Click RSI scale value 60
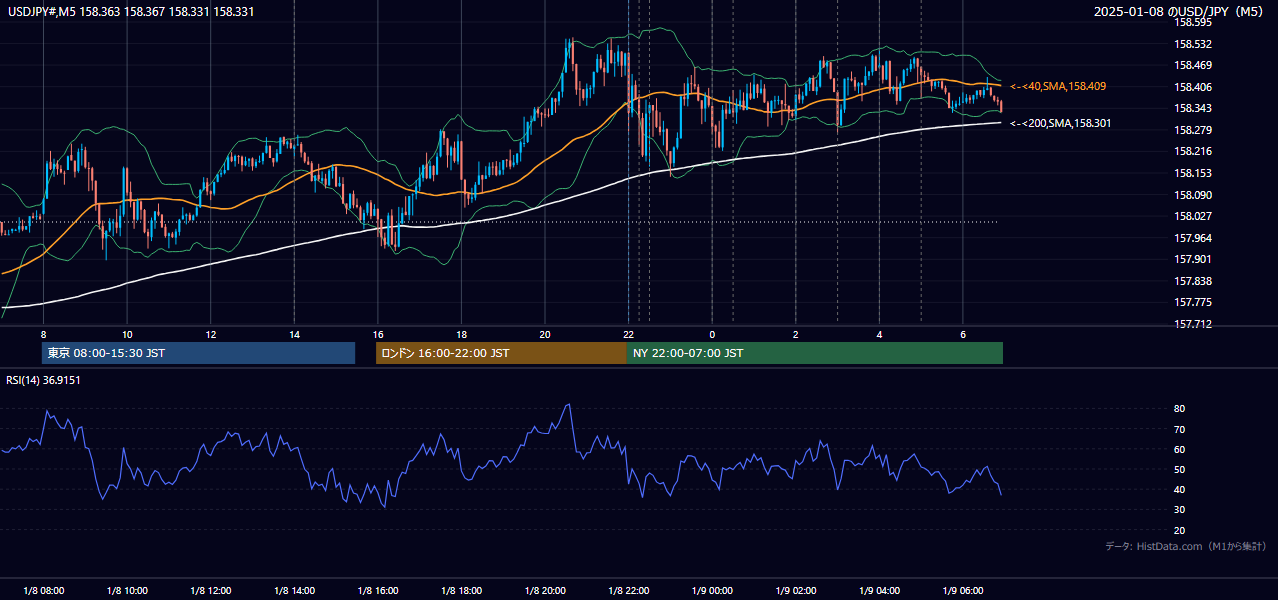The width and height of the screenshot is (1278, 600). [x=1179, y=449]
